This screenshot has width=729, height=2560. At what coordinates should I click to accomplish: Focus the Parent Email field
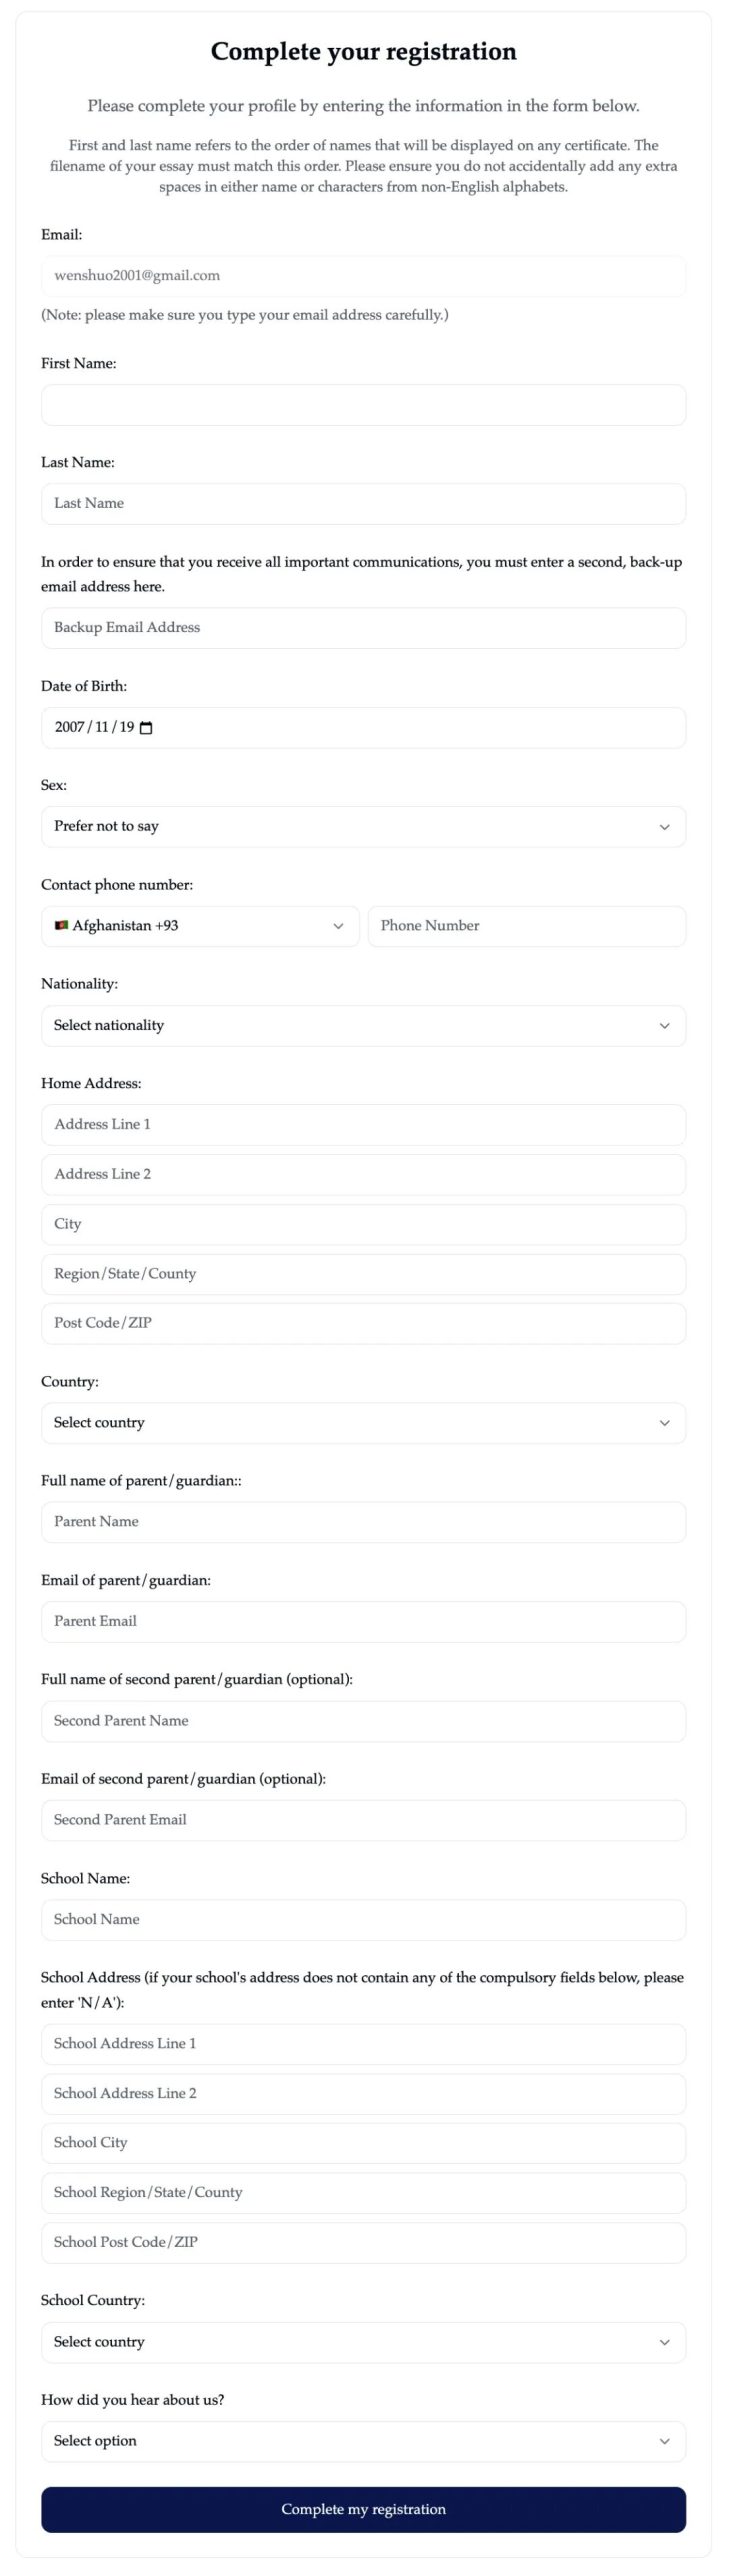(x=363, y=1621)
